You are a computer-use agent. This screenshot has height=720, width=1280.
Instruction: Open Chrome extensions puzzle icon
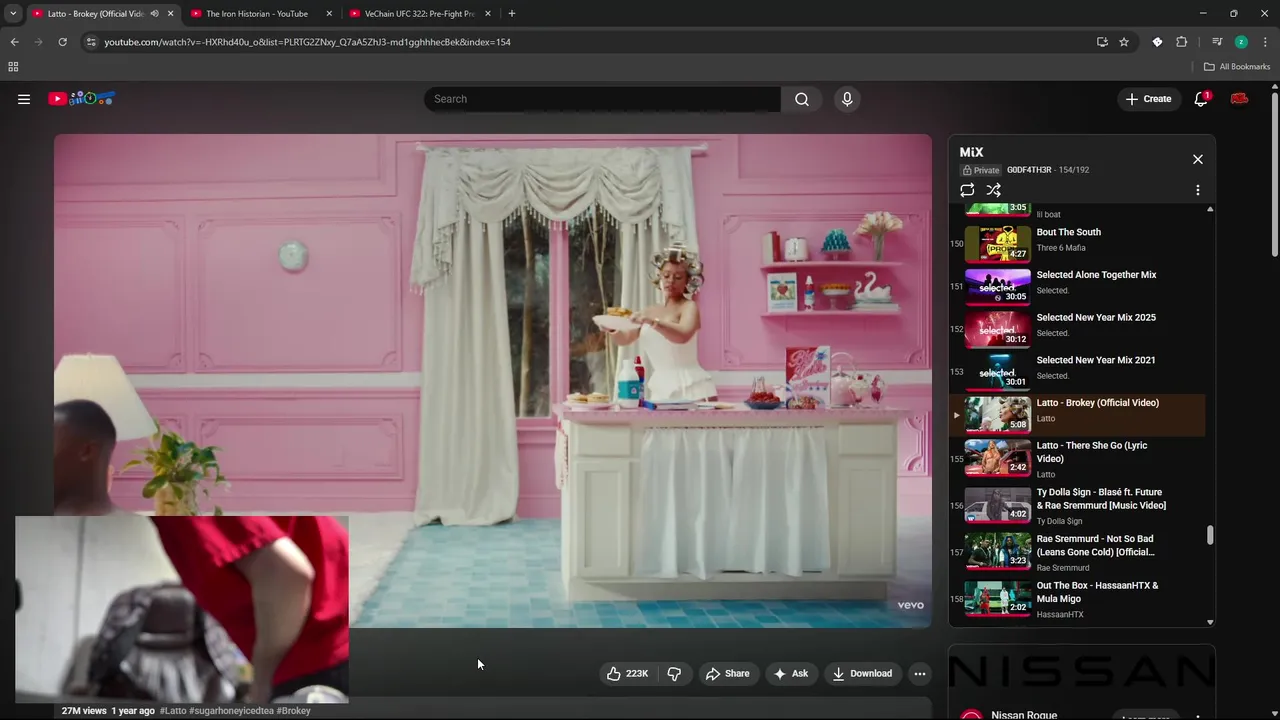(1182, 42)
